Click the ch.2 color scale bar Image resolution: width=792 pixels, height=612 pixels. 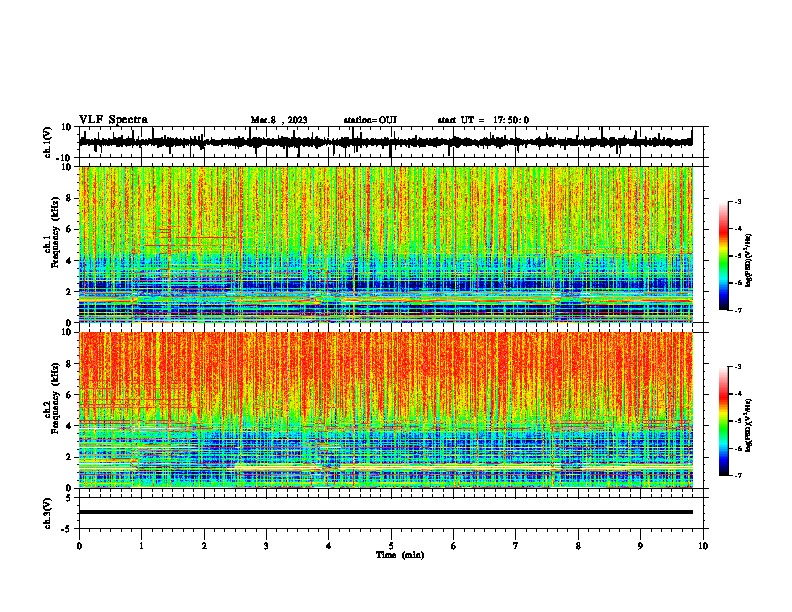723,421
